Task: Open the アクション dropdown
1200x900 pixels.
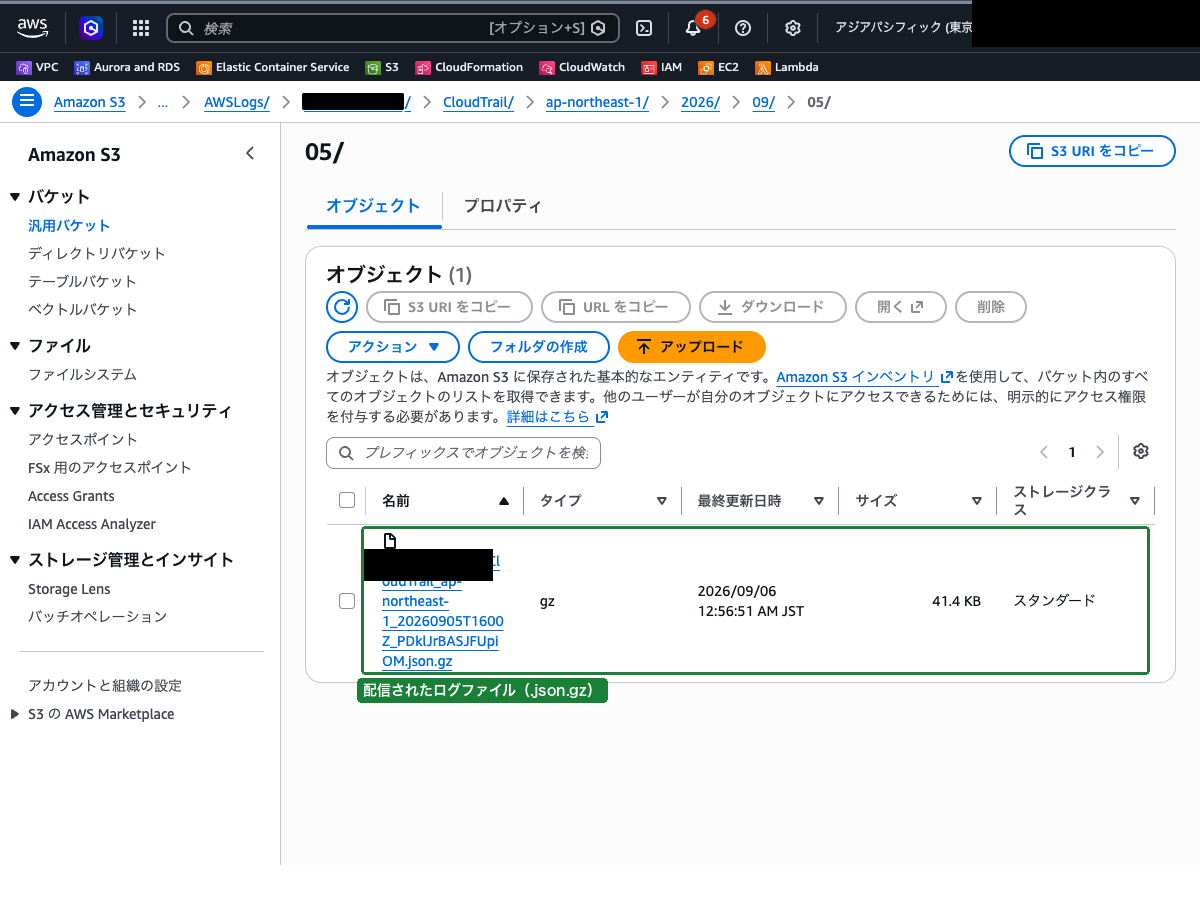Action: click(x=393, y=347)
